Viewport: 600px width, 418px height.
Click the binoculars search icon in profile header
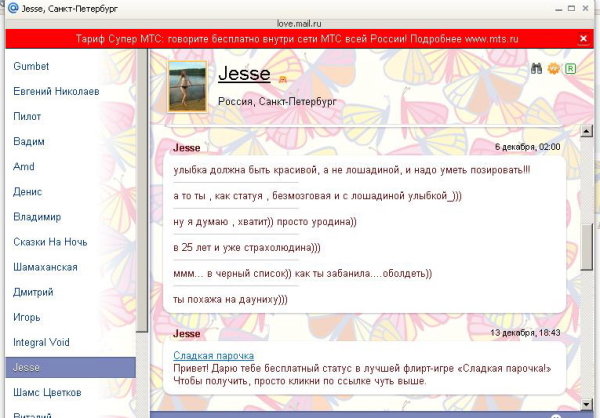pos(536,69)
